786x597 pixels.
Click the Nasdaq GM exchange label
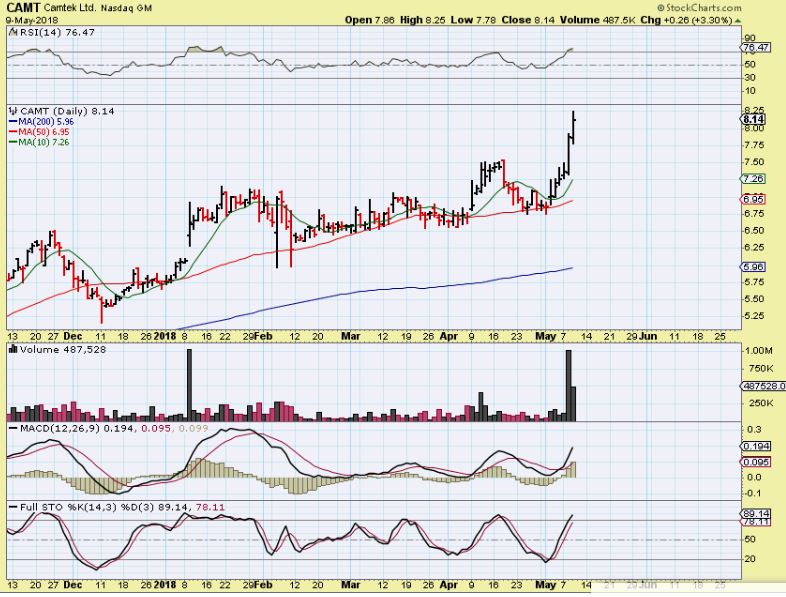coord(126,9)
